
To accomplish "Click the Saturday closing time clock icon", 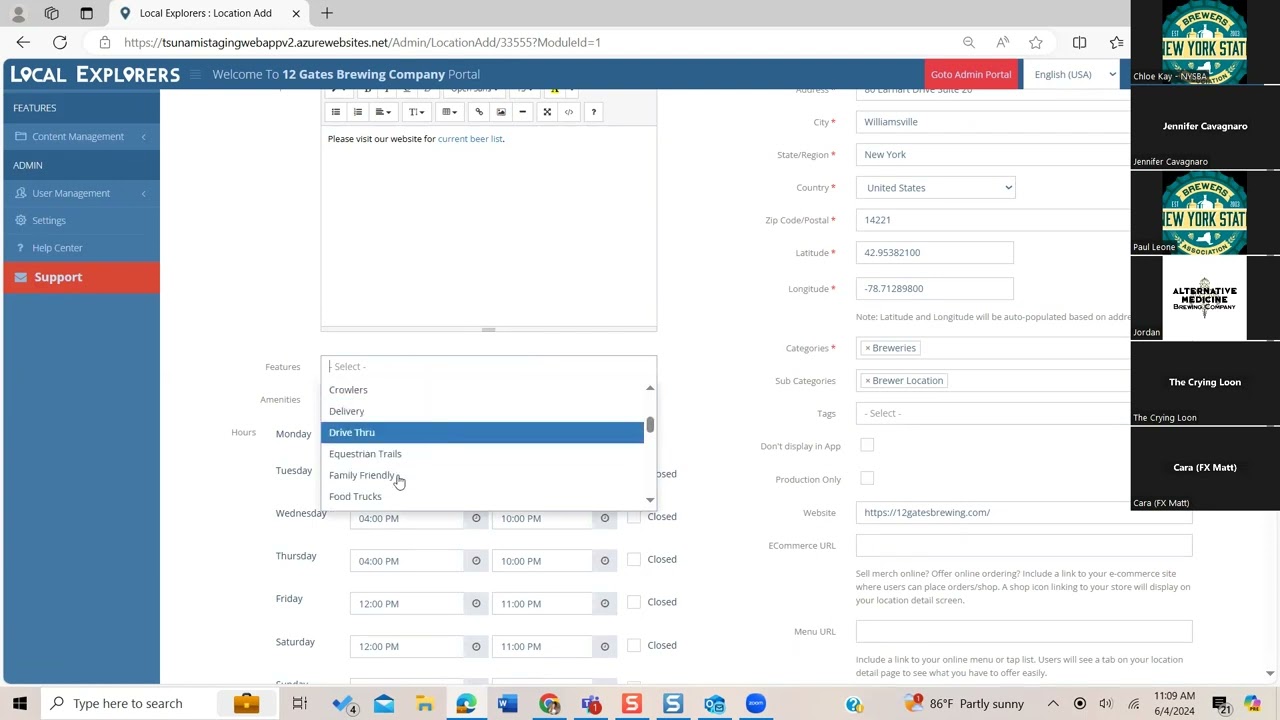I will coord(604,646).
